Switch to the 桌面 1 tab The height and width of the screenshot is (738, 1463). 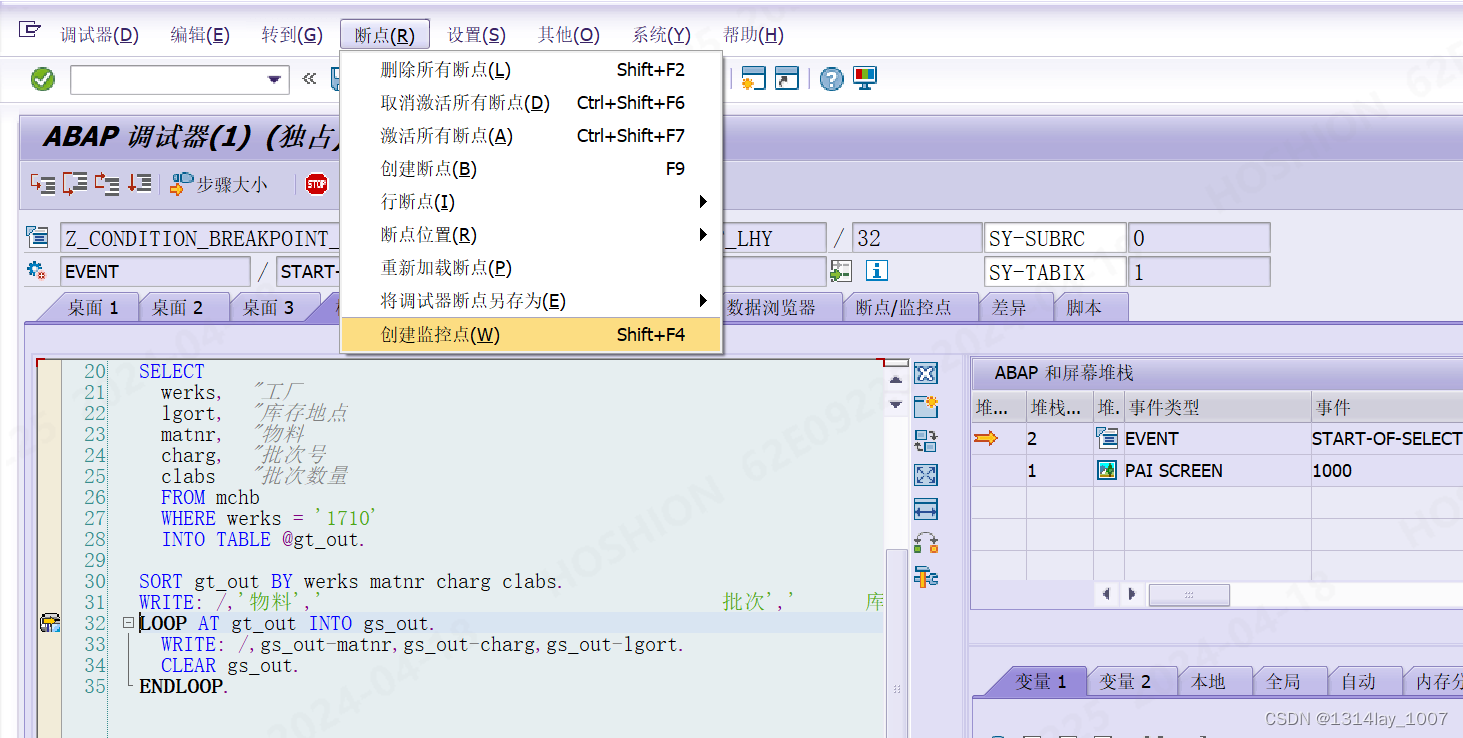[x=93, y=308]
